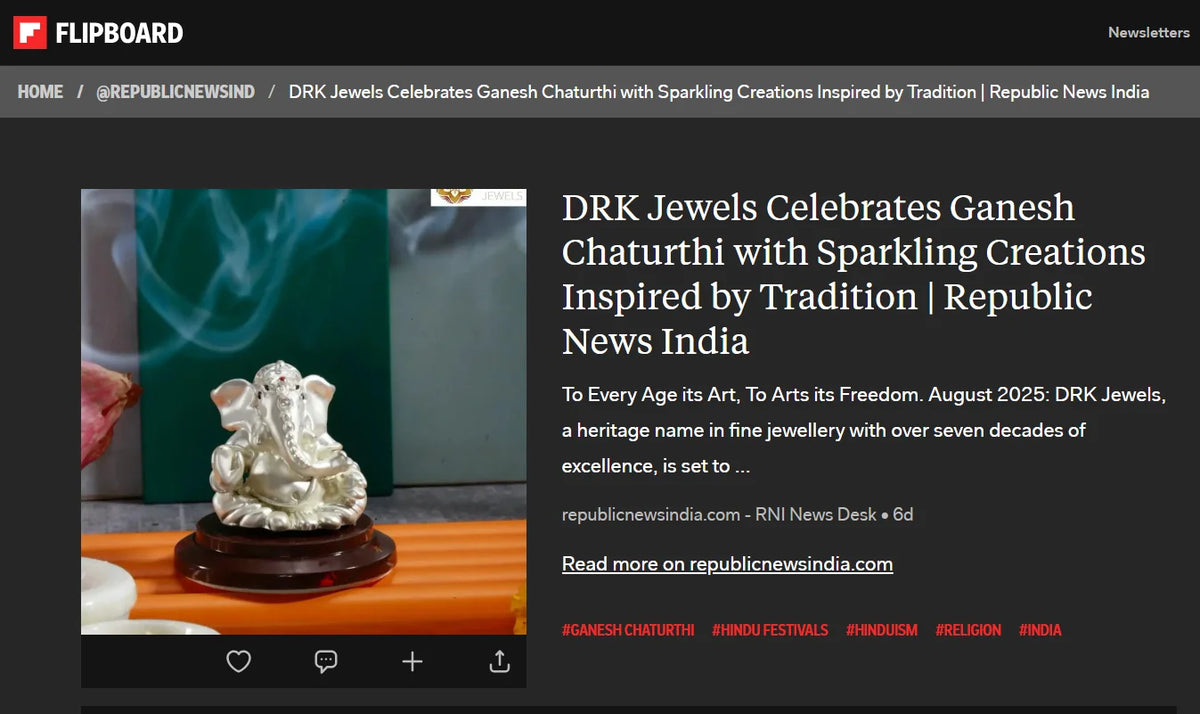Open the #INDIA topic tag

[x=1040, y=630]
